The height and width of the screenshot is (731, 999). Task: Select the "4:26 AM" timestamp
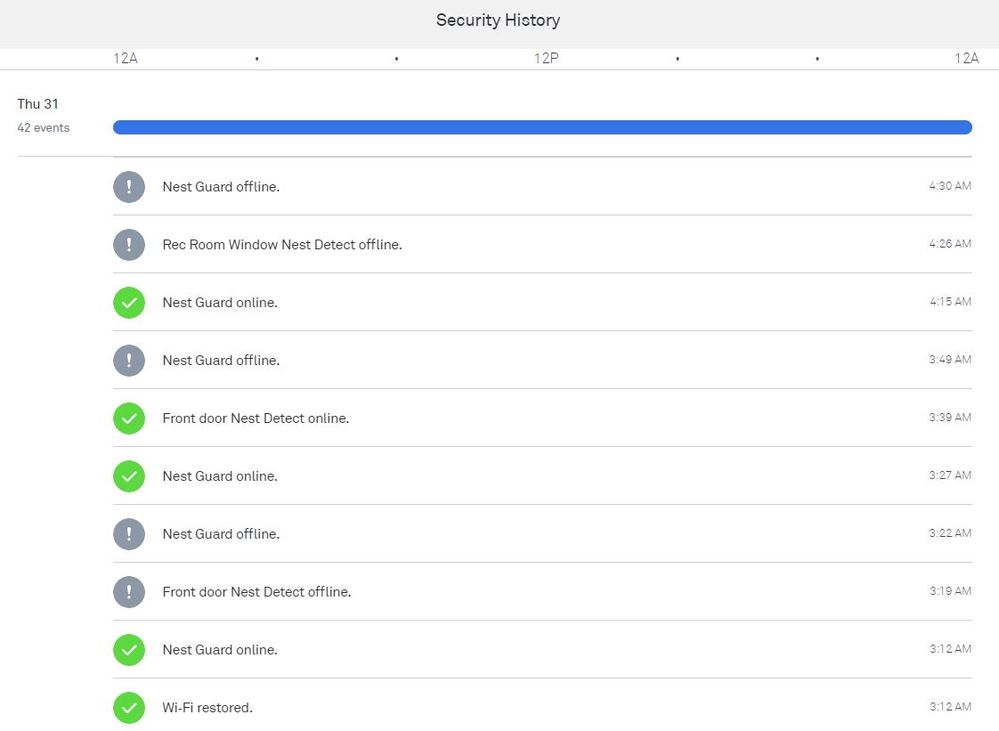coord(950,244)
